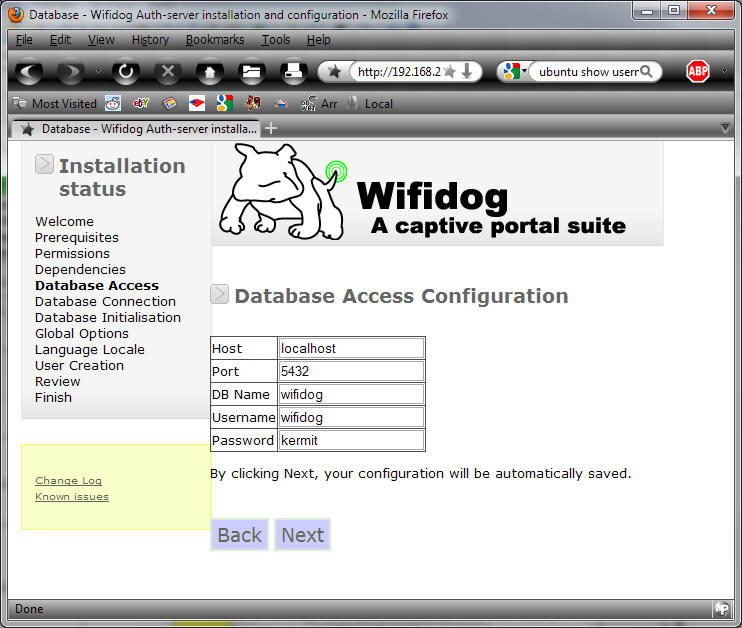742x628 pixels.
Task: Click the Back button on the page
Action: coord(239,535)
